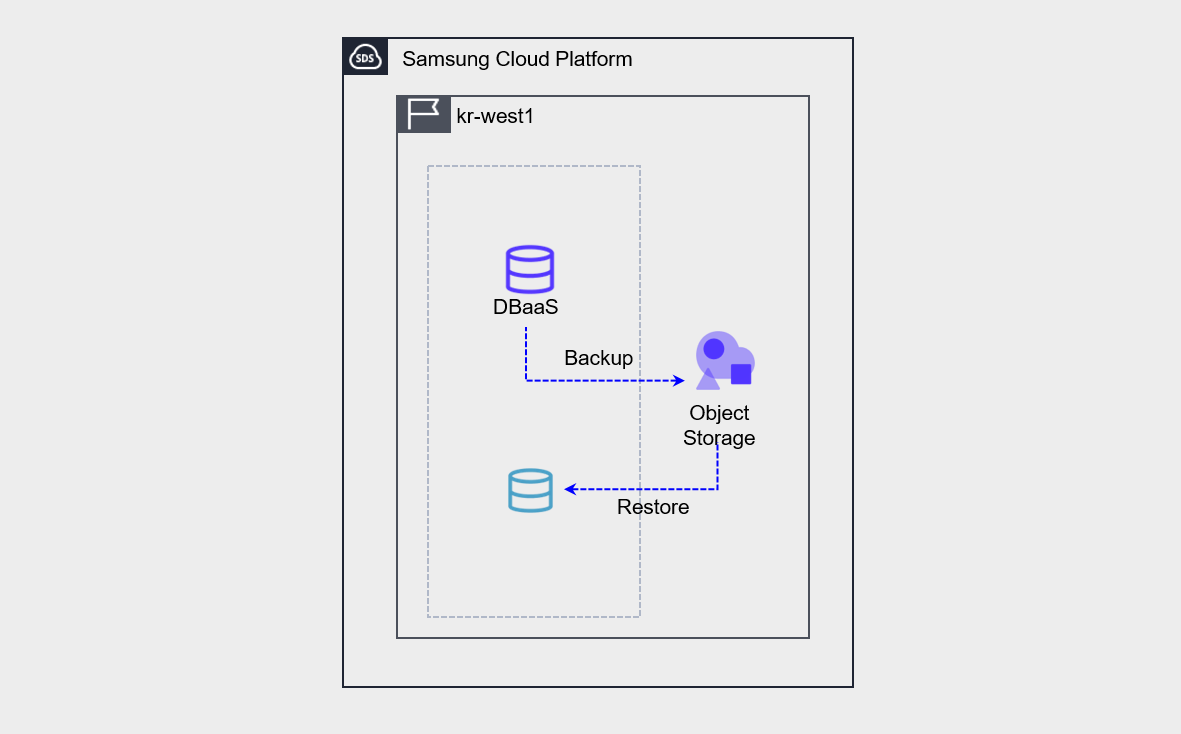
Task: Select the Object Storage text label
Action: (719, 425)
